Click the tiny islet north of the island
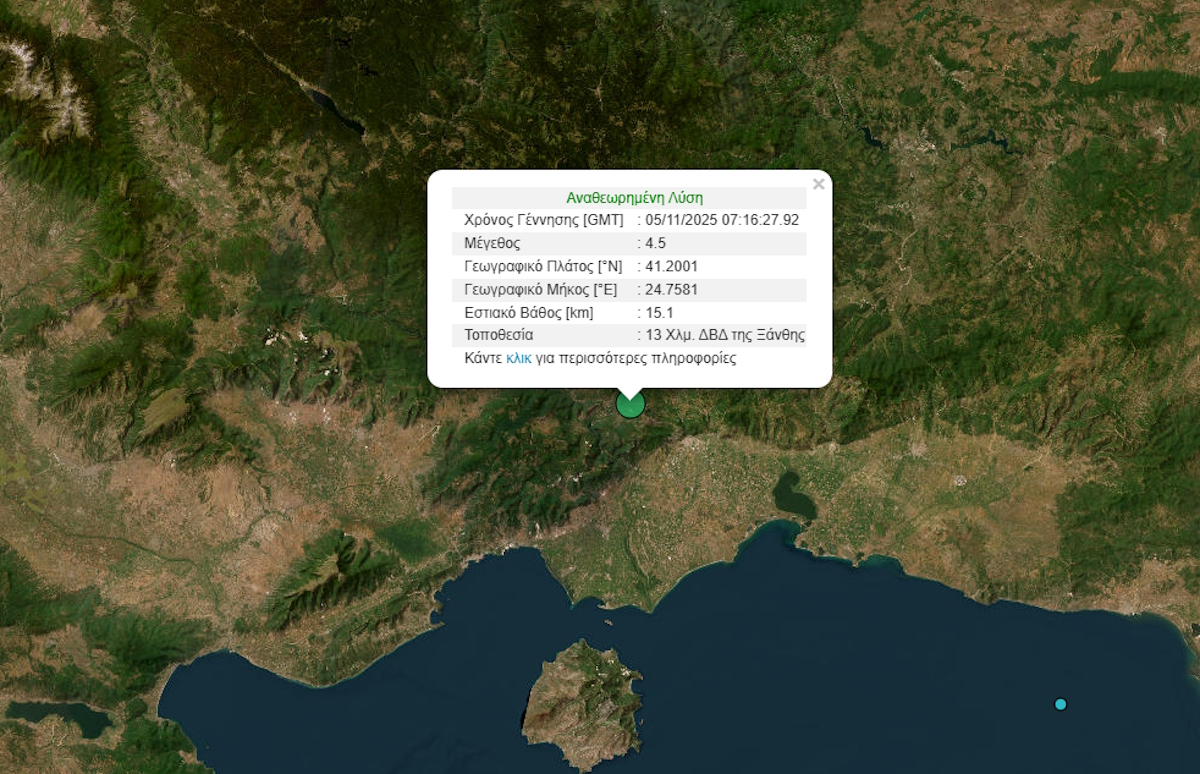Viewport: 1200px width, 774px height. [x=608, y=622]
